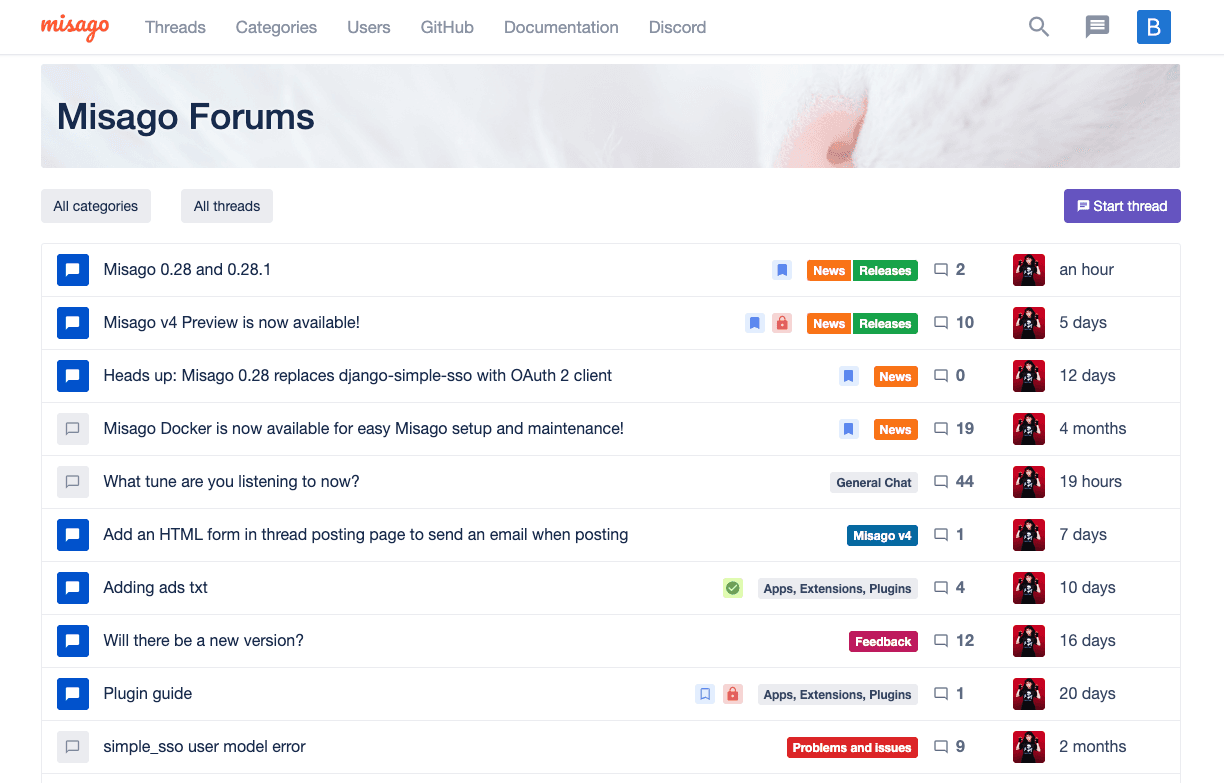Open the Users nav item

coord(368,27)
